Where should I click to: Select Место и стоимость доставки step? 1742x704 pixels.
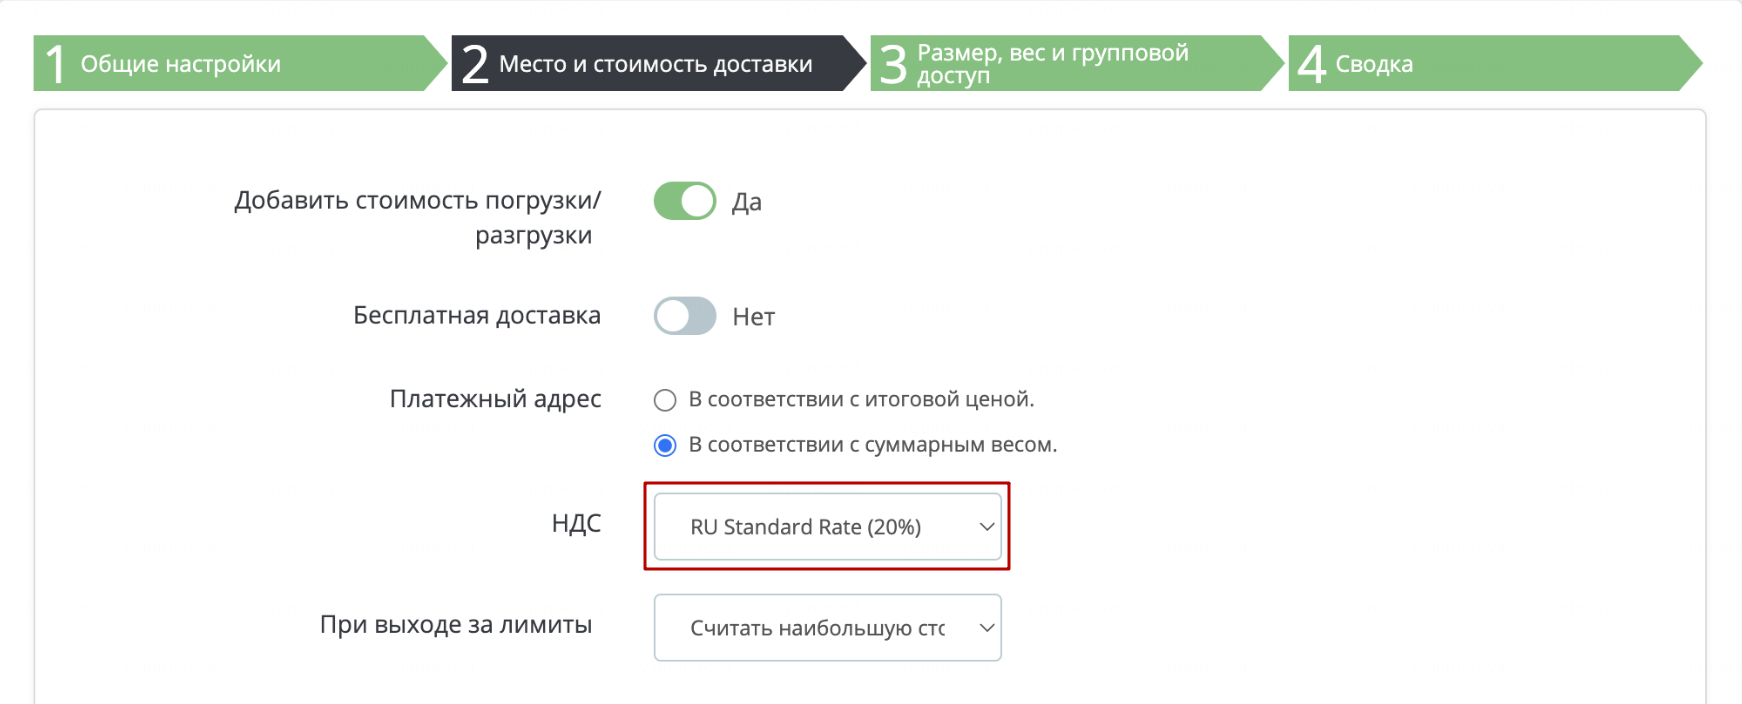coord(658,63)
